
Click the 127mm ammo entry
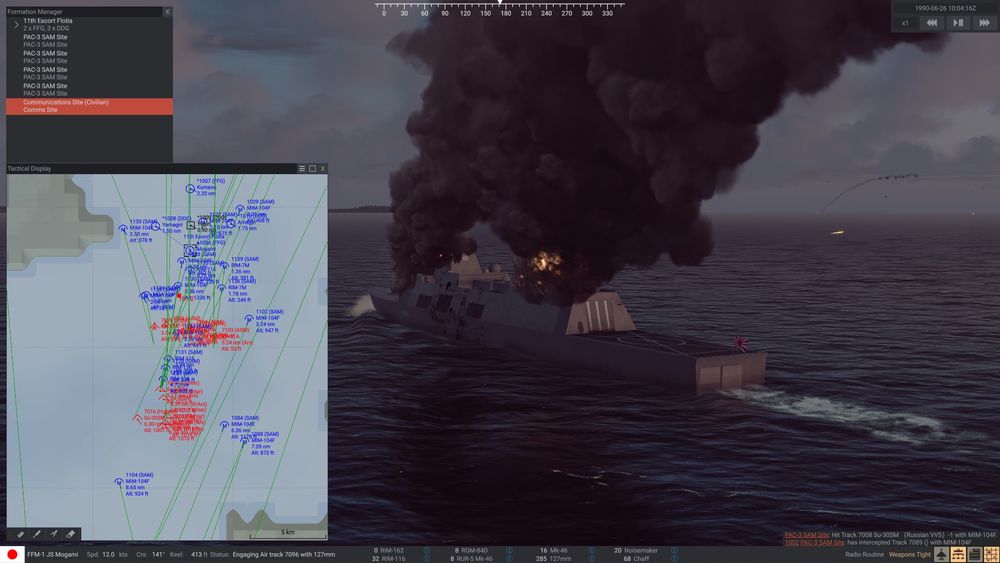[x=554, y=559]
